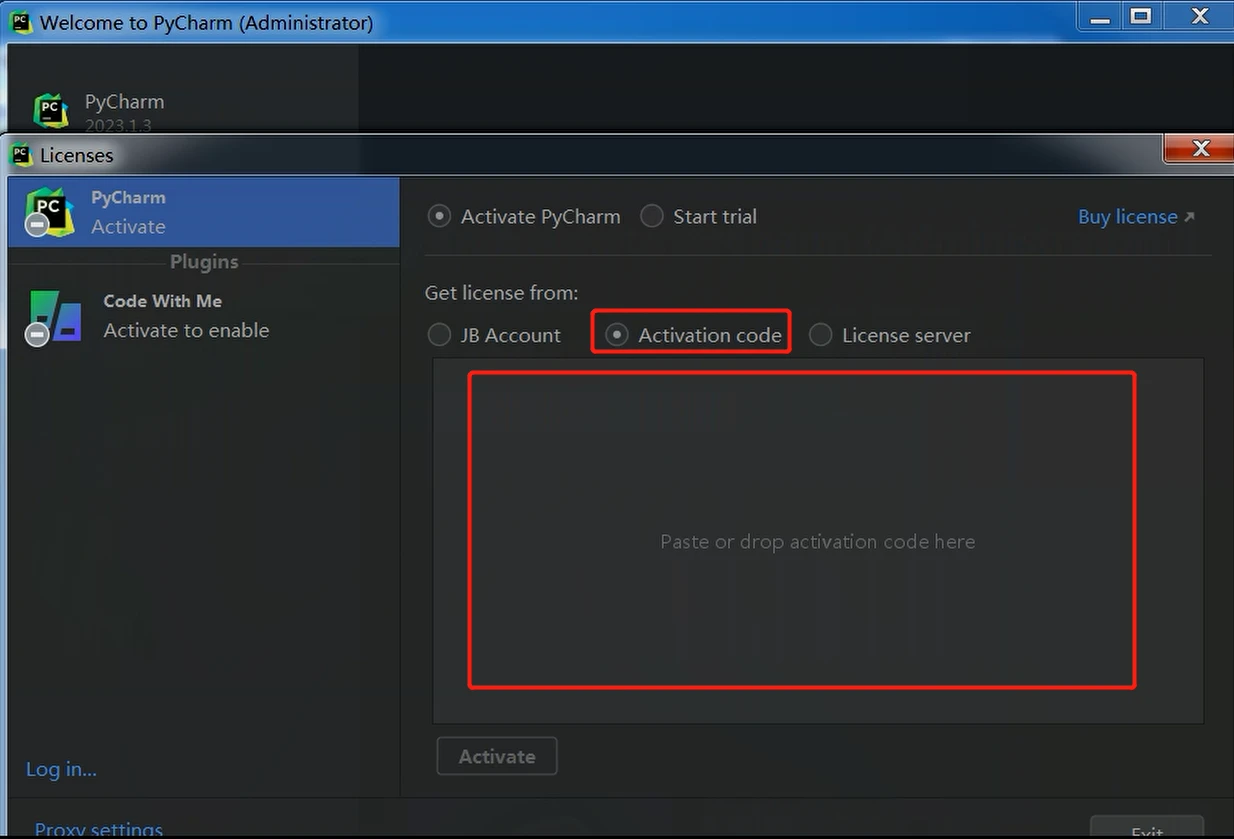The height and width of the screenshot is (839, 1234).
Task: Choose JB Account as license source
Action: point(439,335)
